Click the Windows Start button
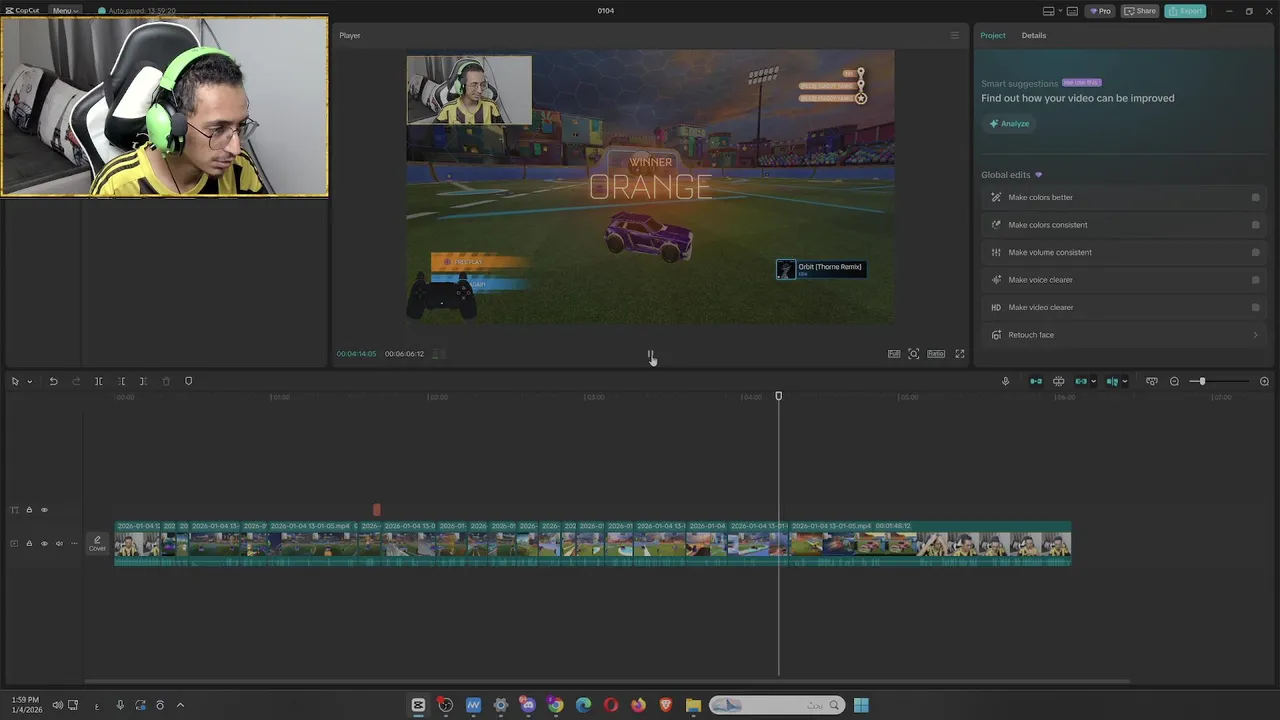The image size is (1280, 720). tap(861, 705)
